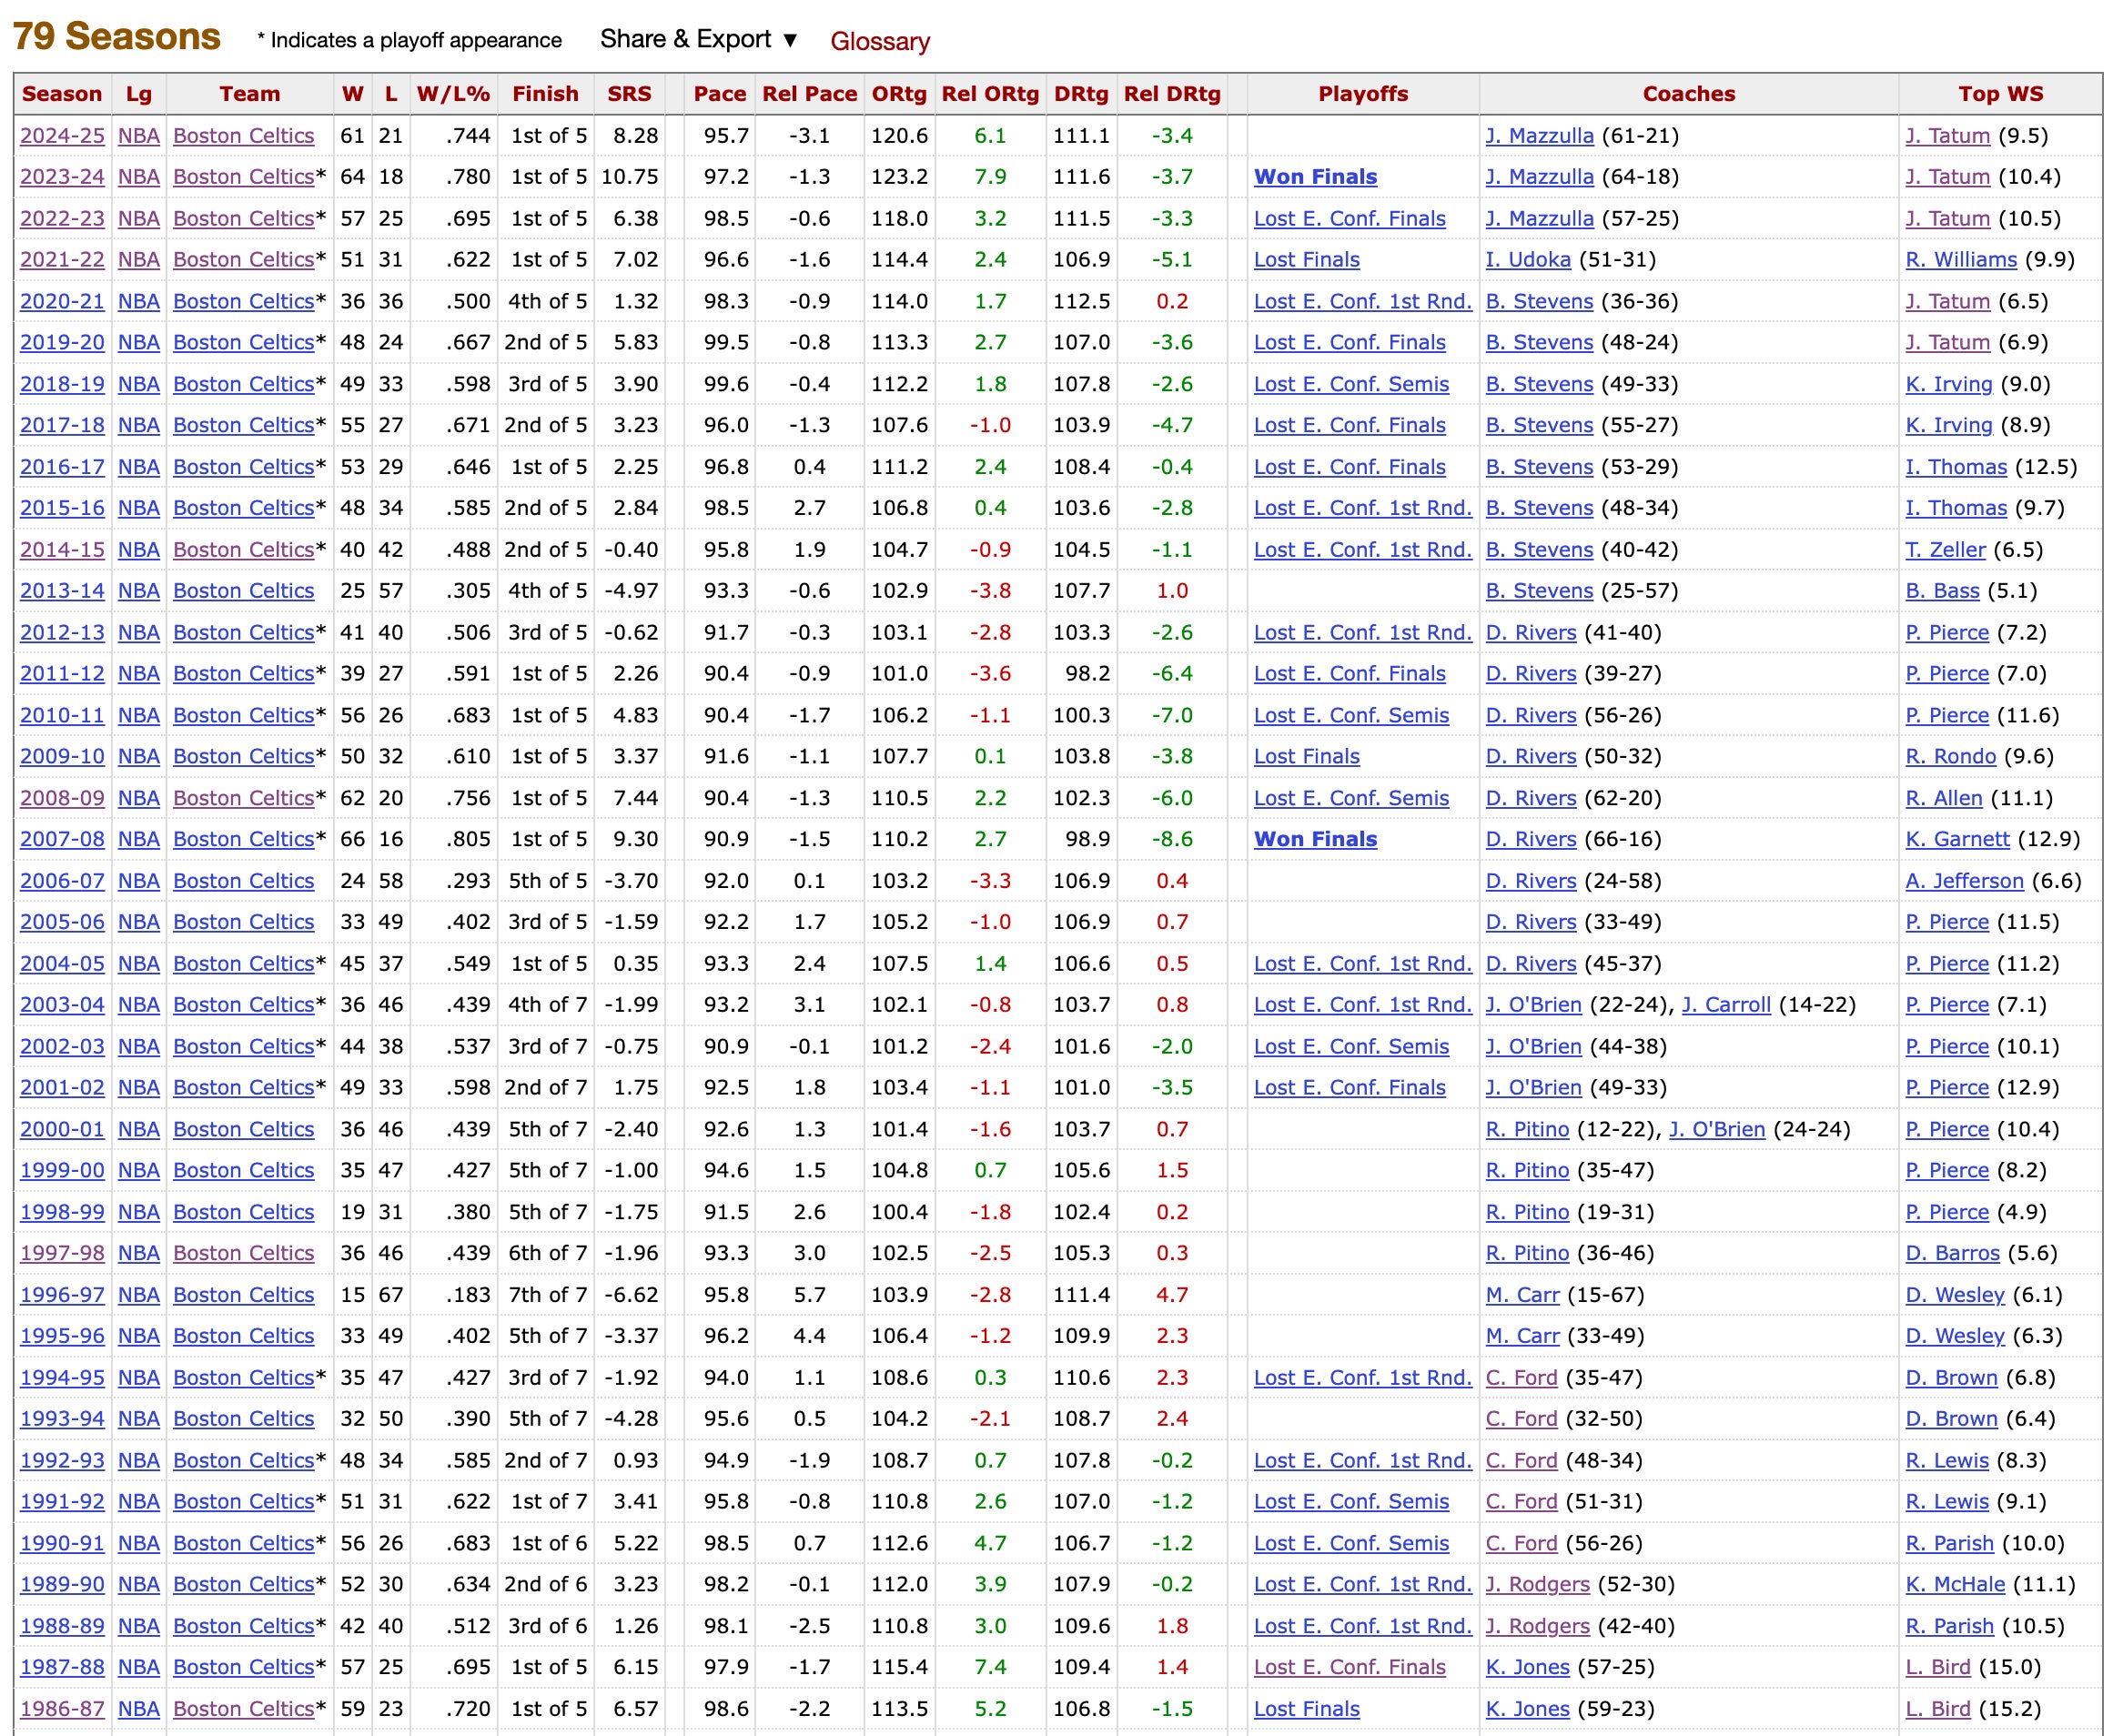
Task: Sort by SRS column header
Action: pos(629,94)
